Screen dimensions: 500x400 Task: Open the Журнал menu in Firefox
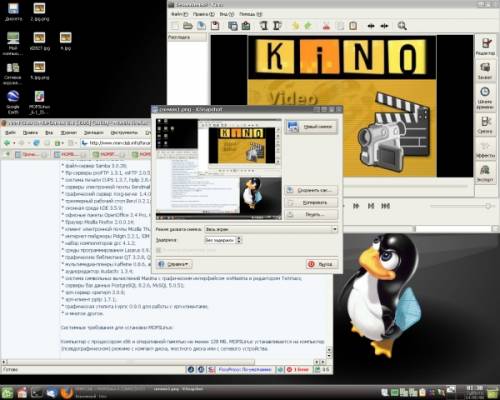pos(68,132)
